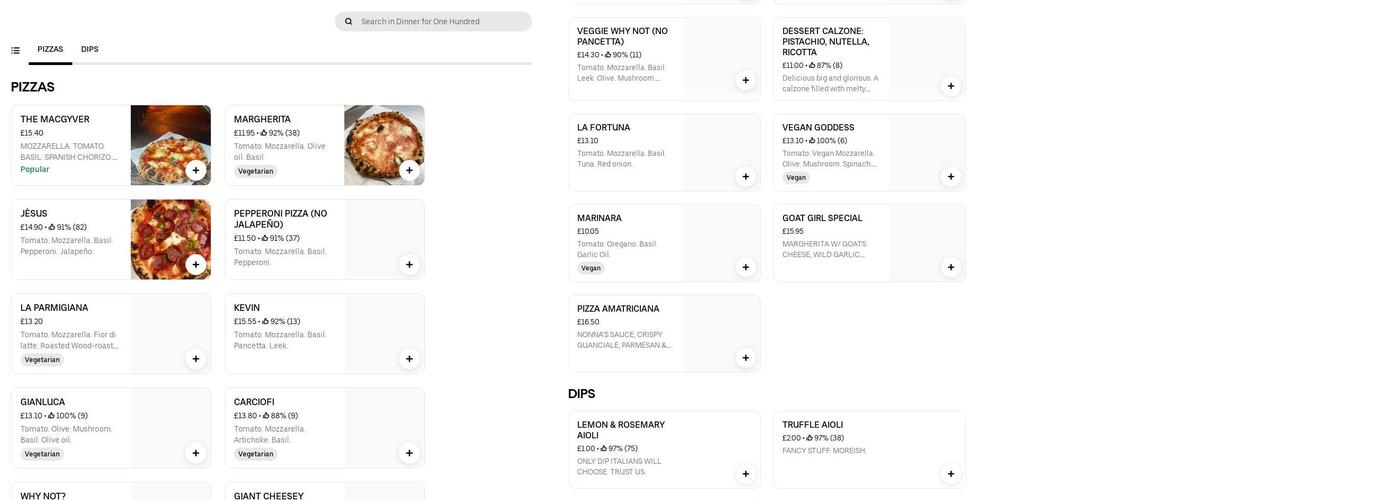1400x500 pixels.
Task: Click the Marinara pizza title
Action: pyautogui.click(x=599, y=218)
